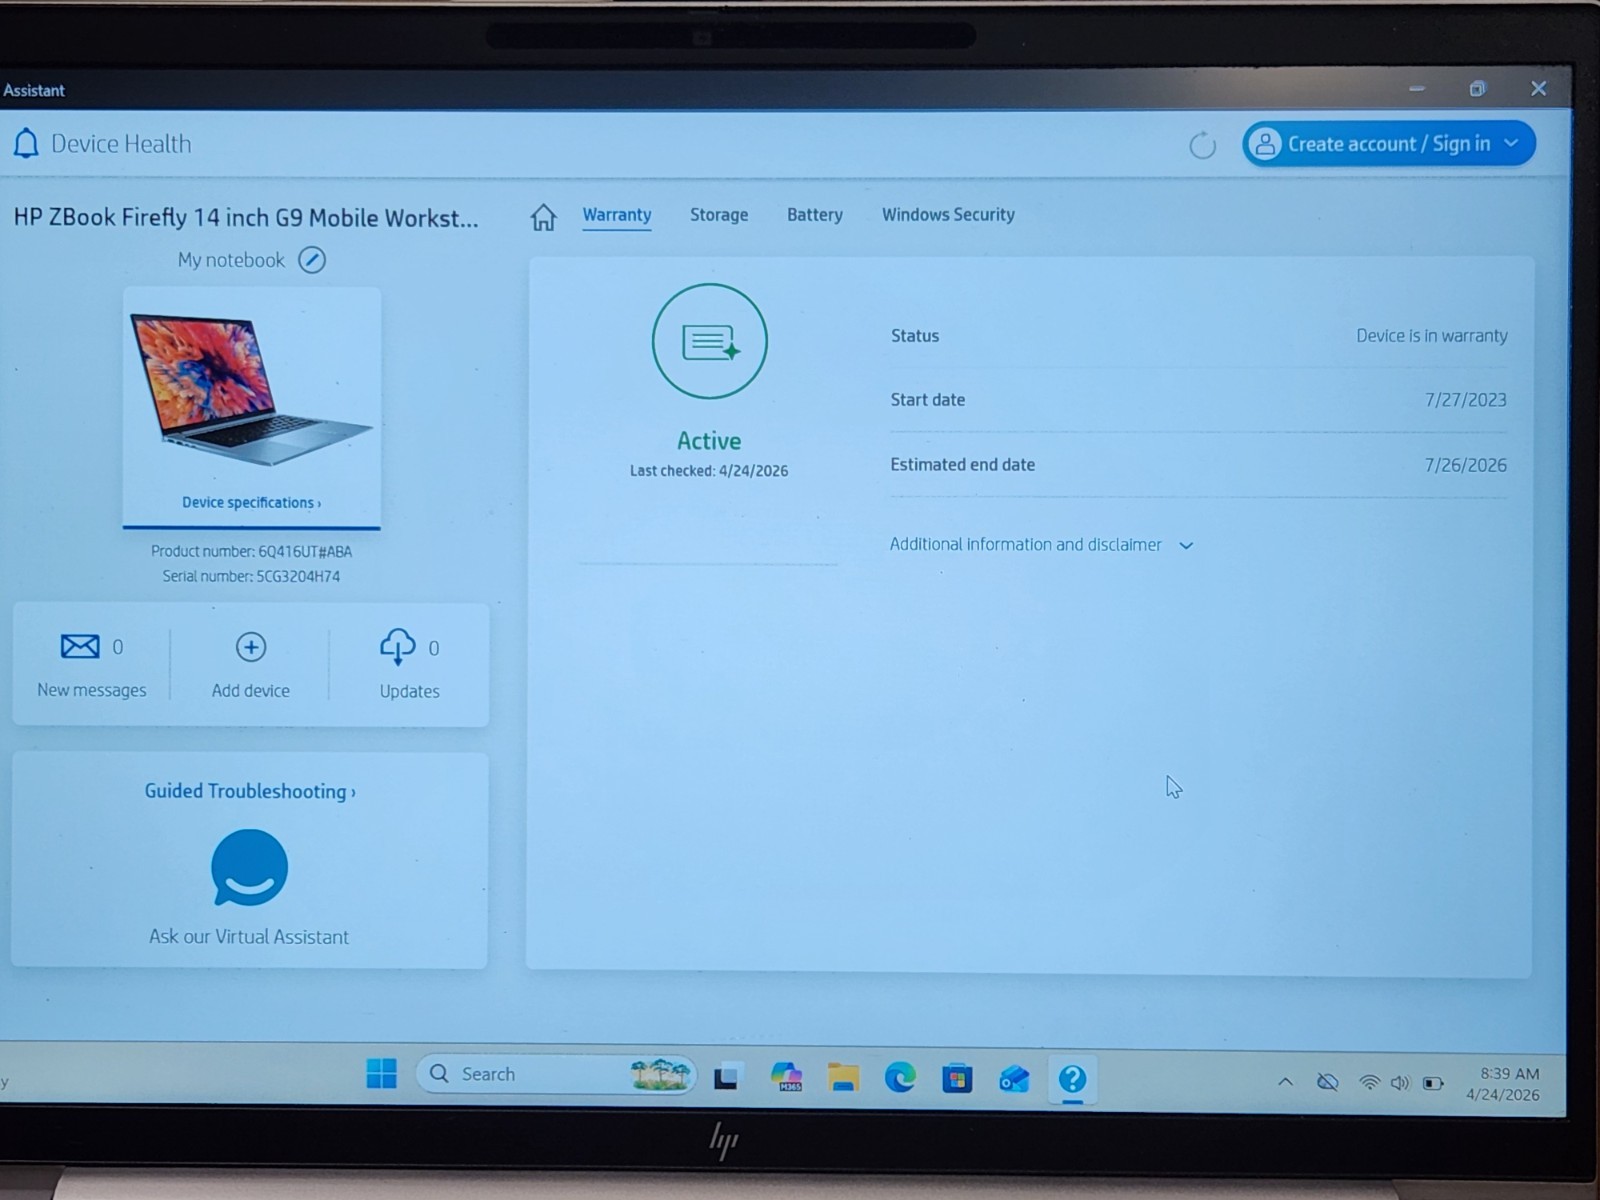
Task: Click the laptop product image
Action: 251,389
